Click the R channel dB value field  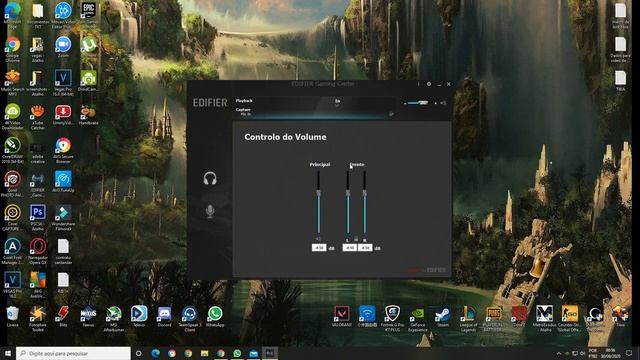click(365, 248)
